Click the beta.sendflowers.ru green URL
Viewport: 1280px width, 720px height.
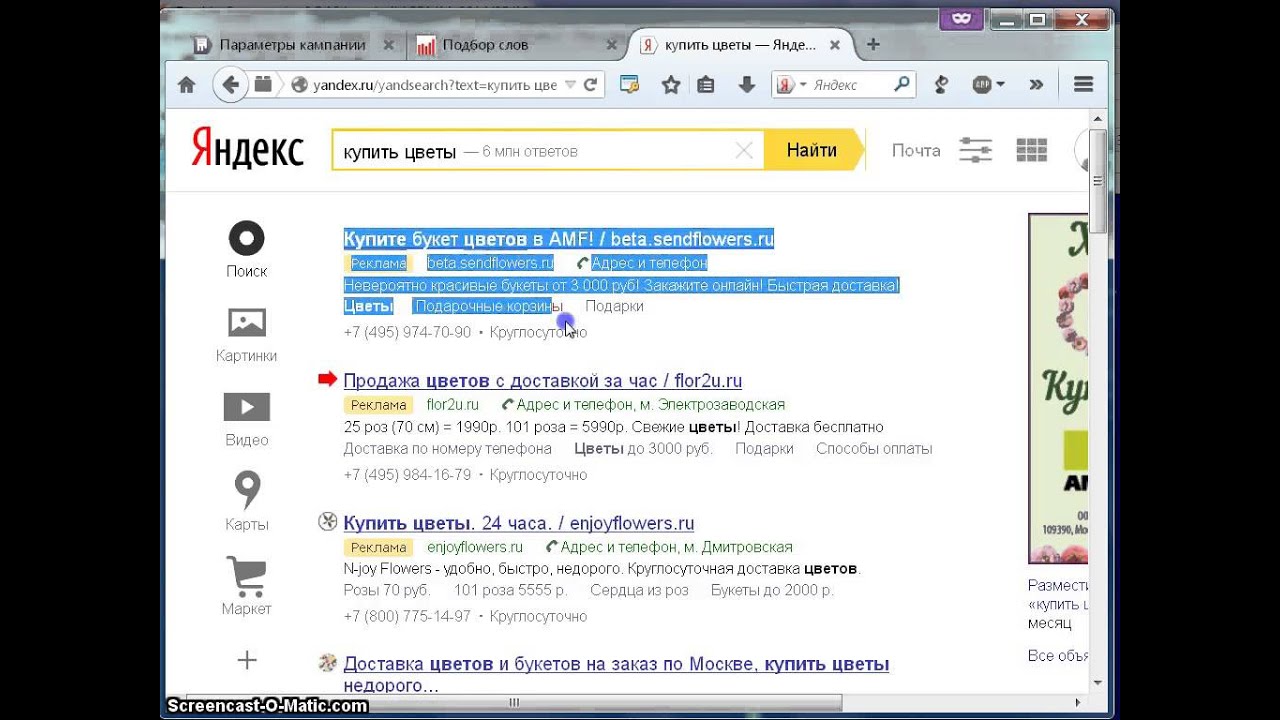point(490,263)
